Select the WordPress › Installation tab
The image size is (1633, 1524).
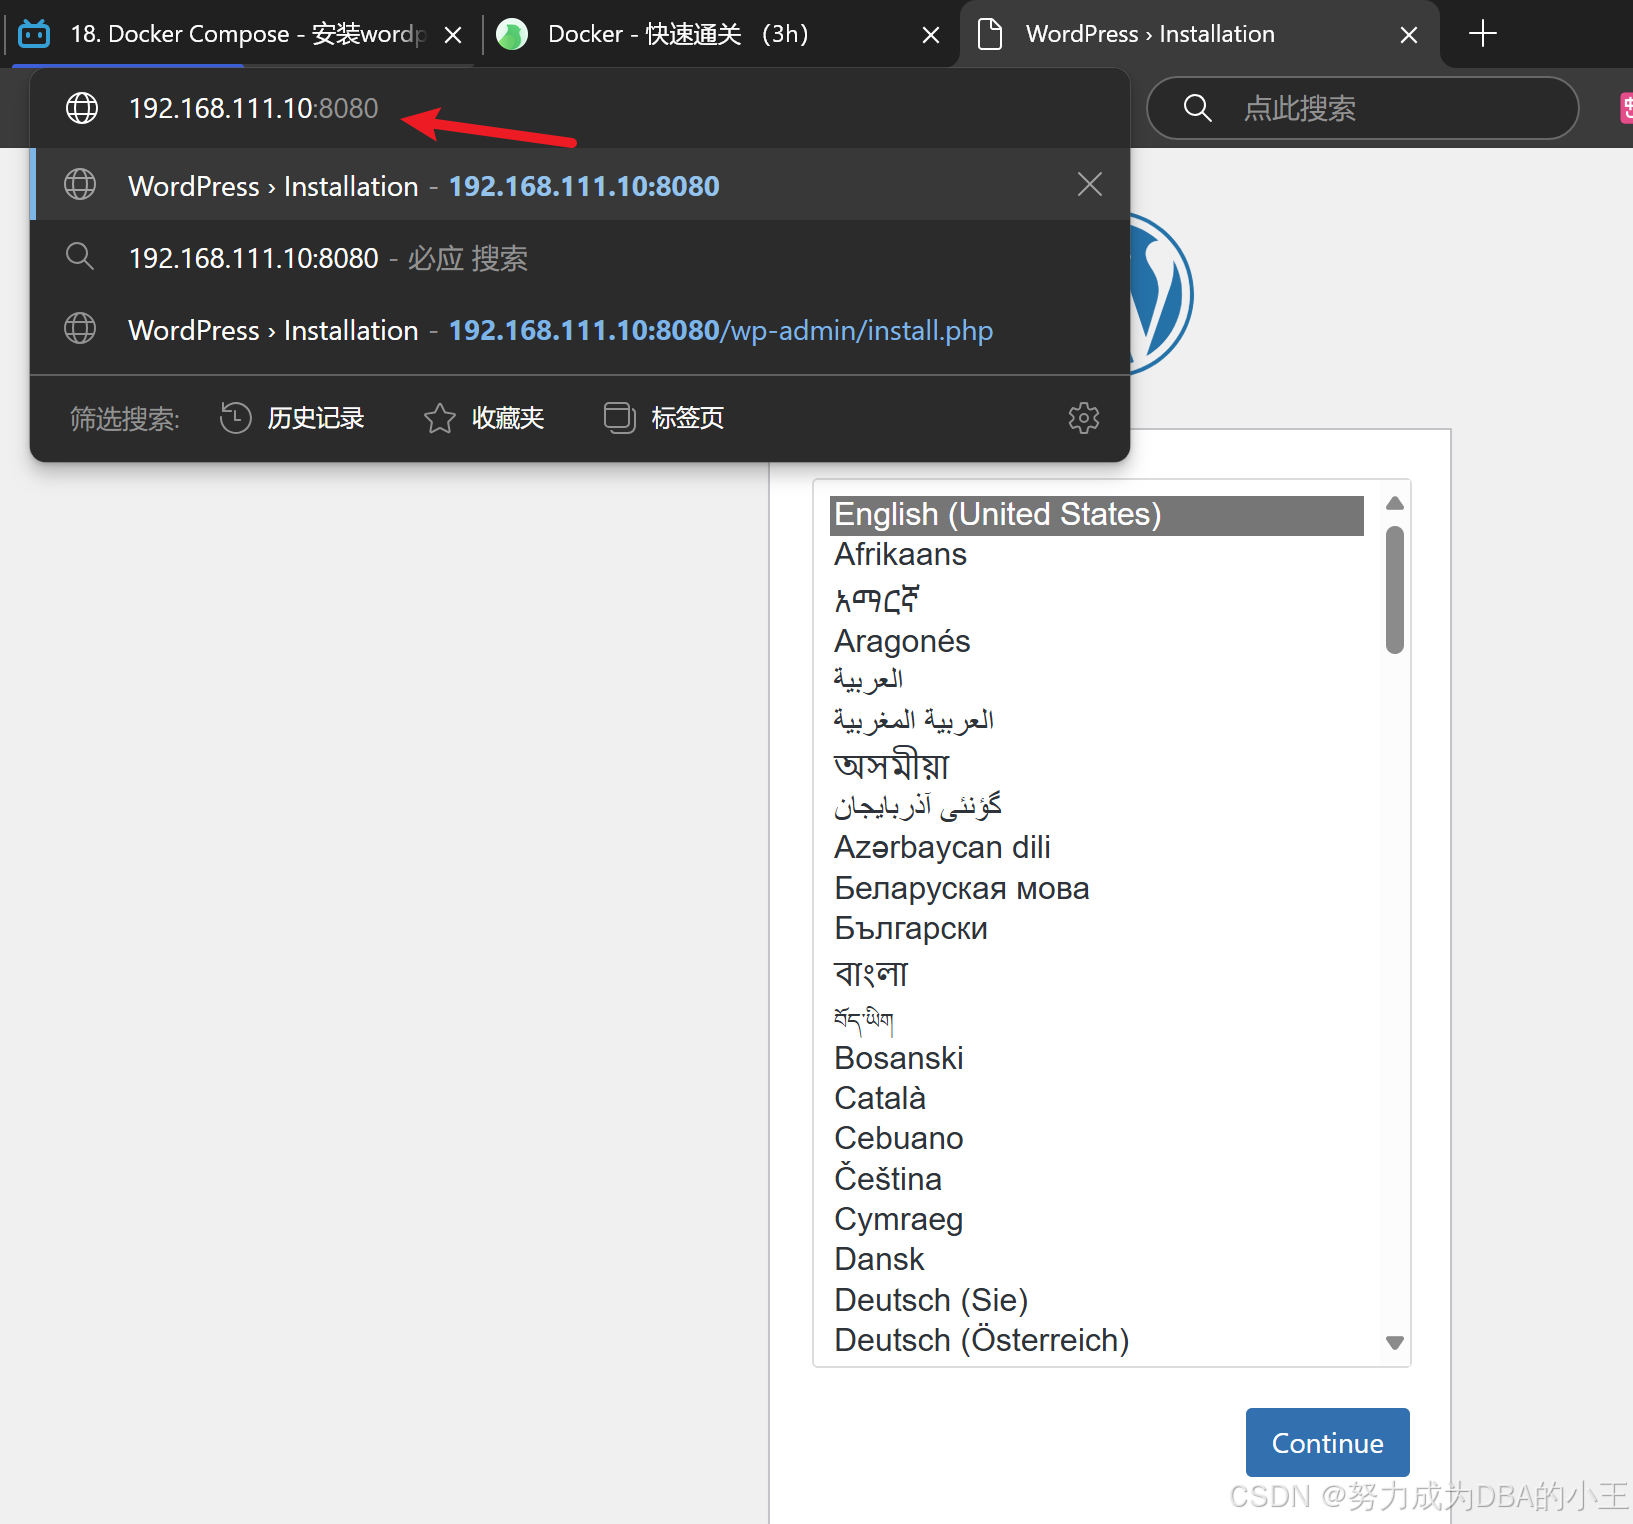click(1200, 34)
